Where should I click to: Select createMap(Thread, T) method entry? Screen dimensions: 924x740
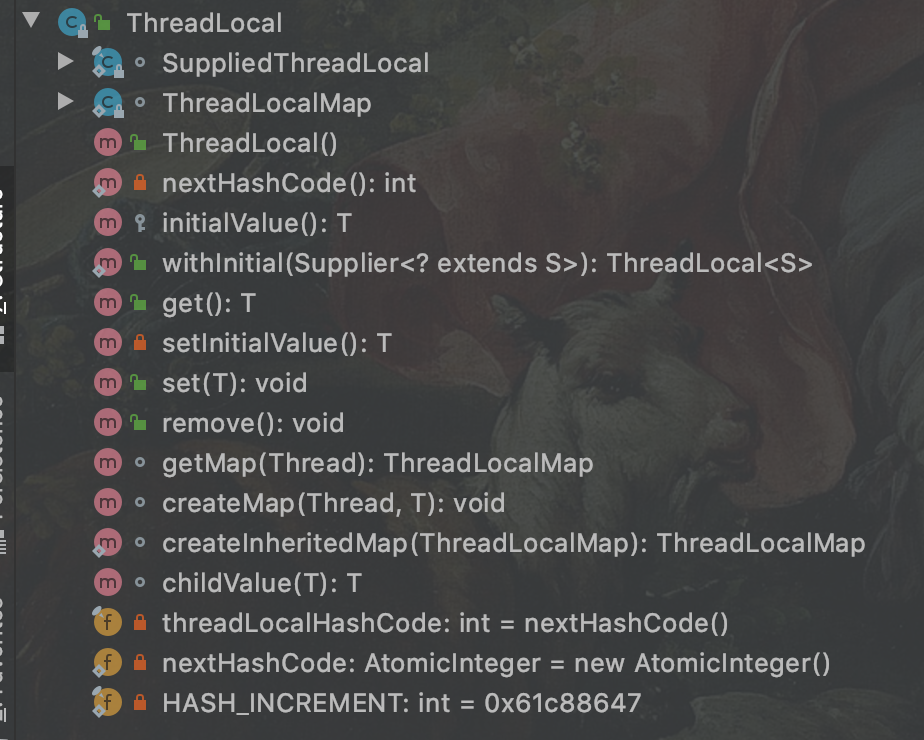[334, 503]
